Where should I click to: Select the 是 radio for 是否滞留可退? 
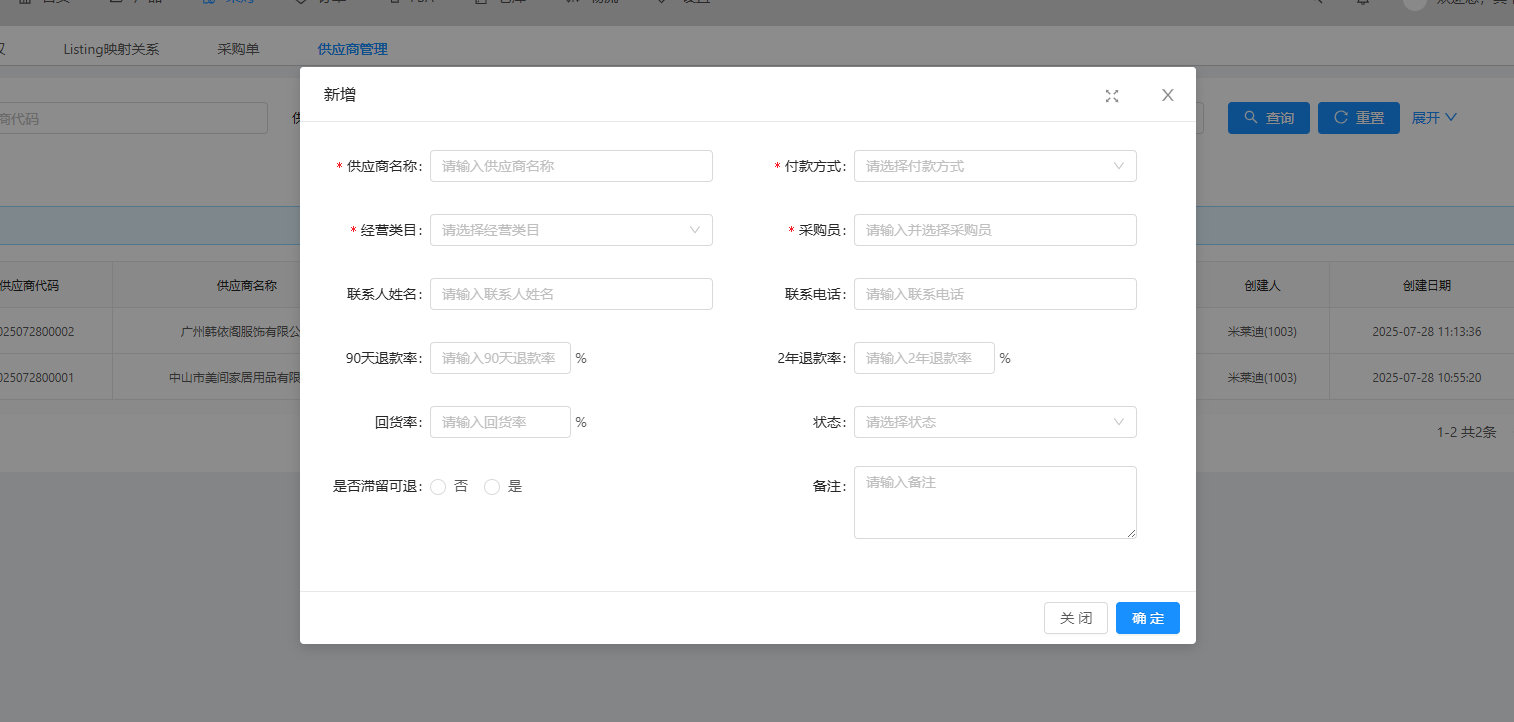pos(492,487)
